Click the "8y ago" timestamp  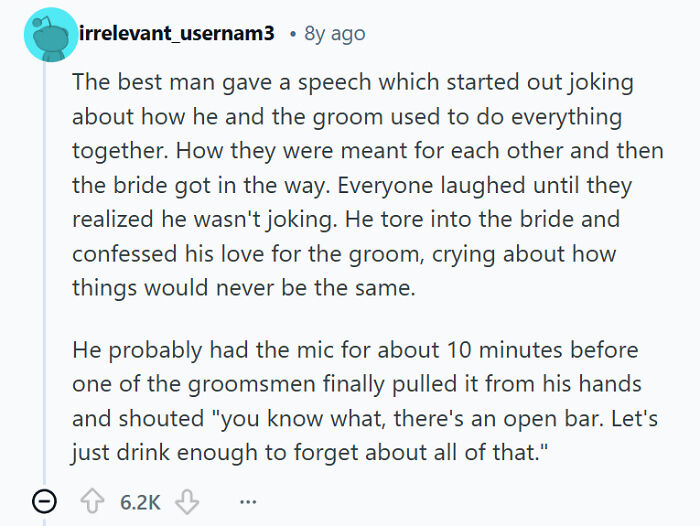(334, 34)
